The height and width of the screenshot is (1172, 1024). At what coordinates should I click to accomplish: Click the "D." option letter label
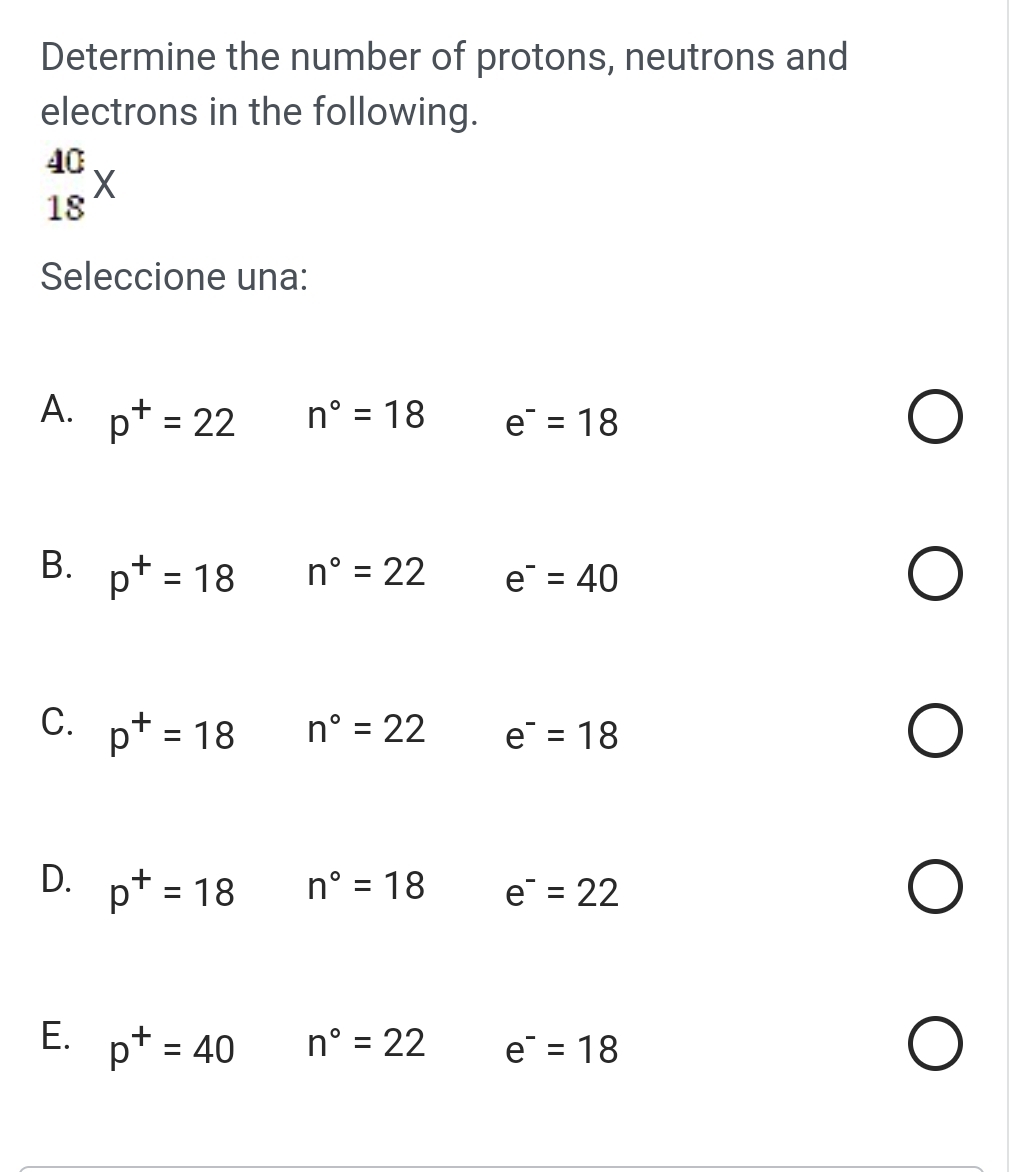58,877
